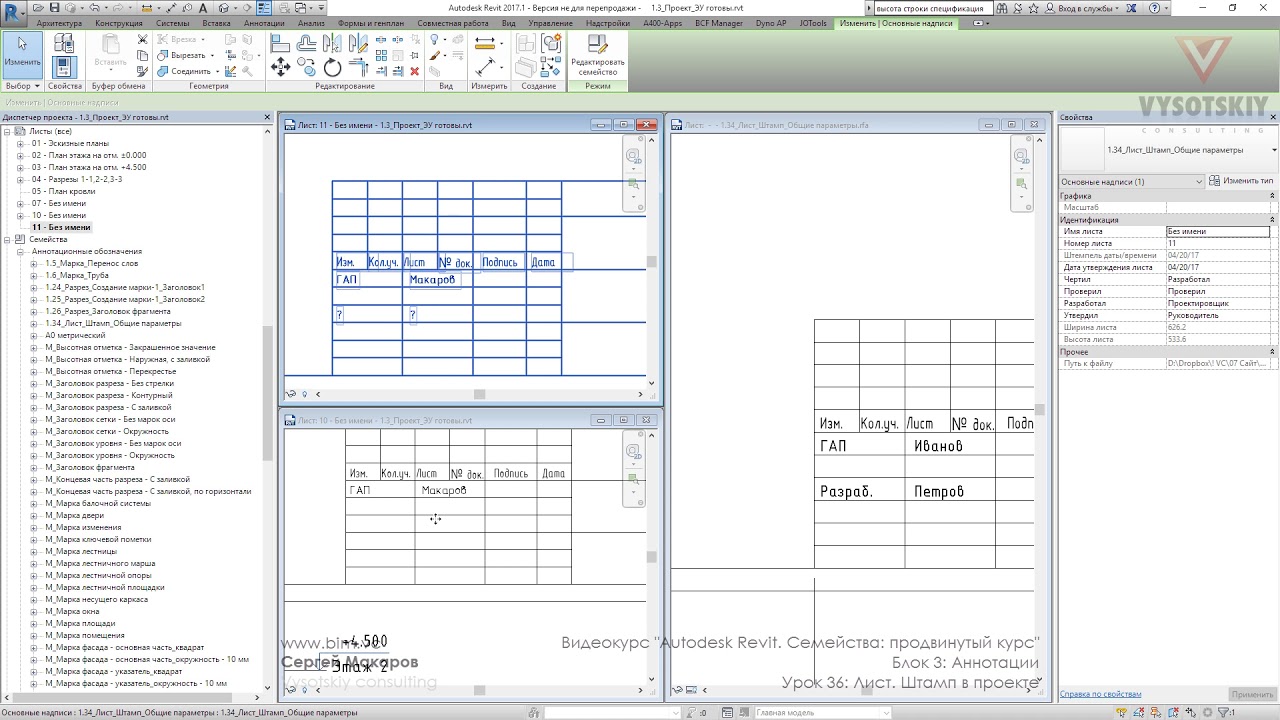Screen dimensions: 1280x720
Task: Select the Изменить (Modify) arrow tool
Action: click(x=22, y=55)
